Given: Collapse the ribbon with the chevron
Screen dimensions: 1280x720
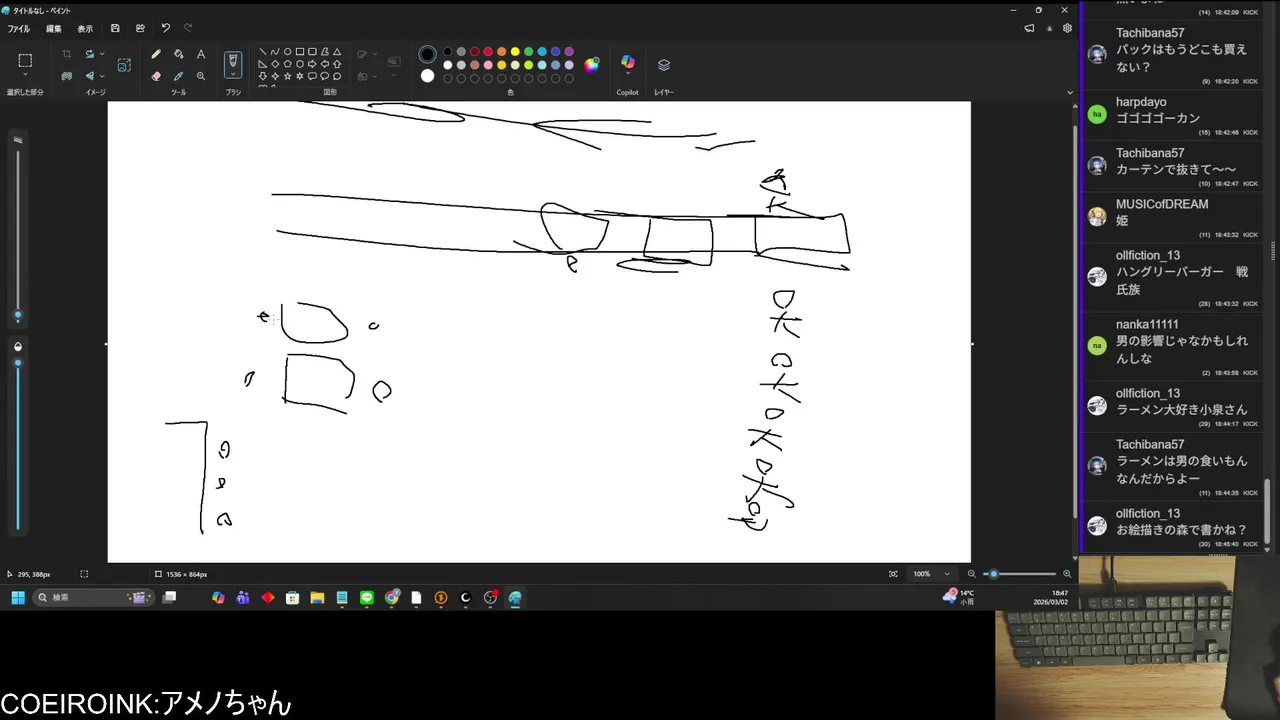Looking at the screenshot, I should tap(1069, 92).
